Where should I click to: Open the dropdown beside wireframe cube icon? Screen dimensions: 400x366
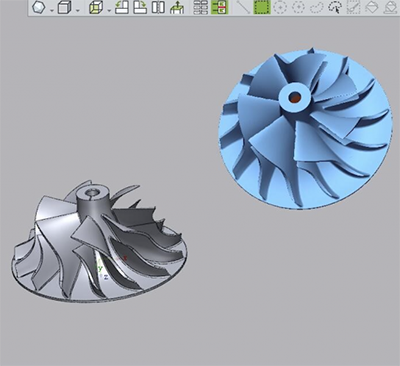(109, 11)
